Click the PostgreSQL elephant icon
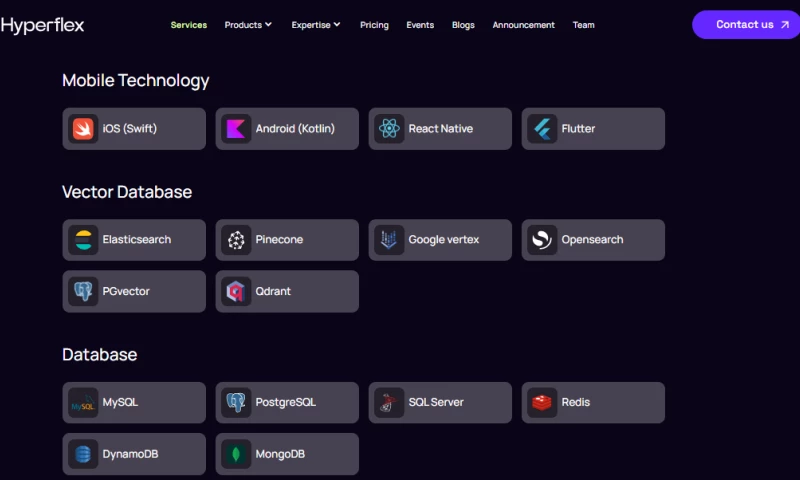 236,402
